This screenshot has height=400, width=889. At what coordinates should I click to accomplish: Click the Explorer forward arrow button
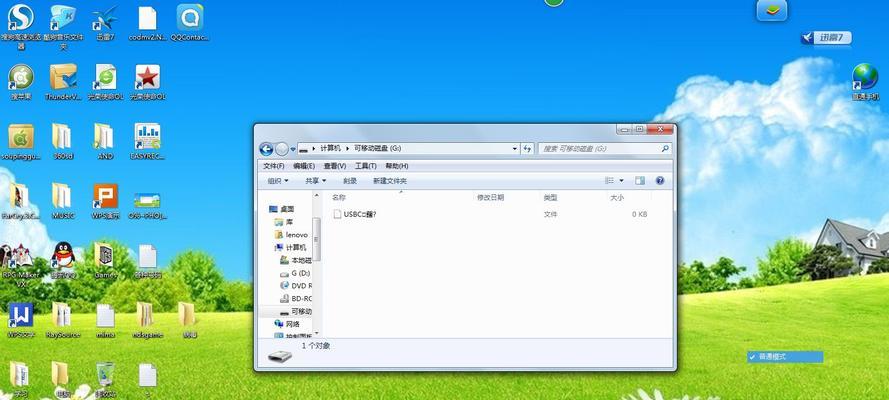(282, 149)
